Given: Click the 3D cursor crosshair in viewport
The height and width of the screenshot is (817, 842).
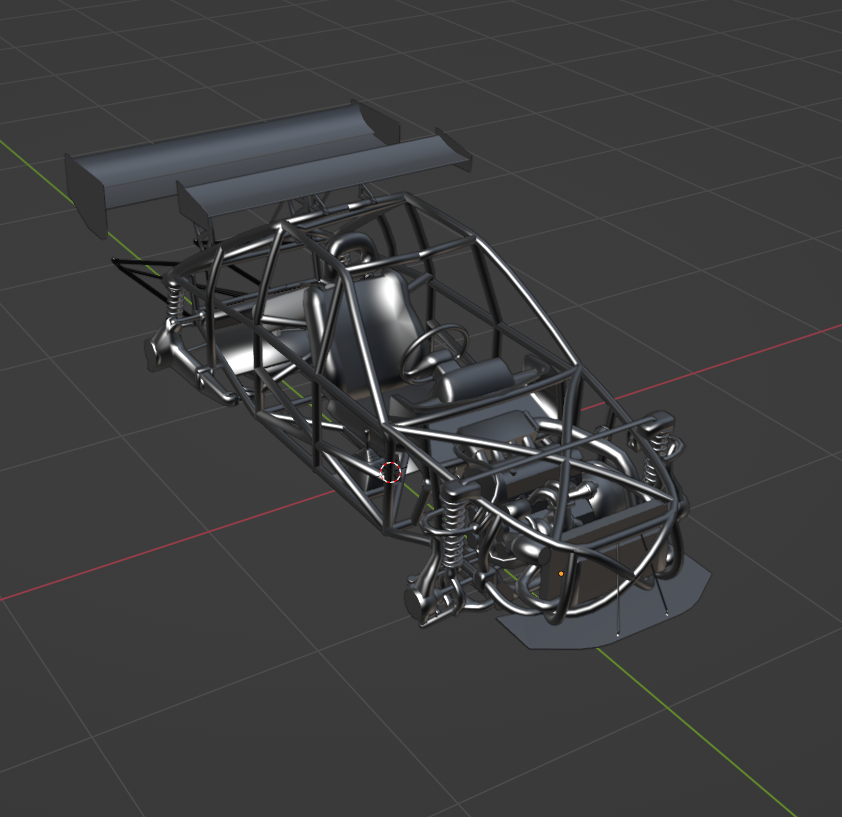Looking at the screenshot, I should point(390,472).
